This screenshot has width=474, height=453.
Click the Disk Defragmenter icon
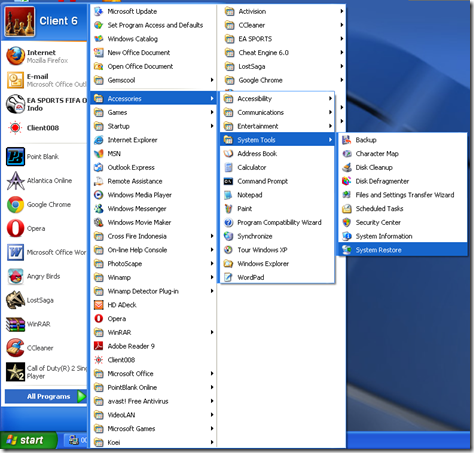click(347, 181)
